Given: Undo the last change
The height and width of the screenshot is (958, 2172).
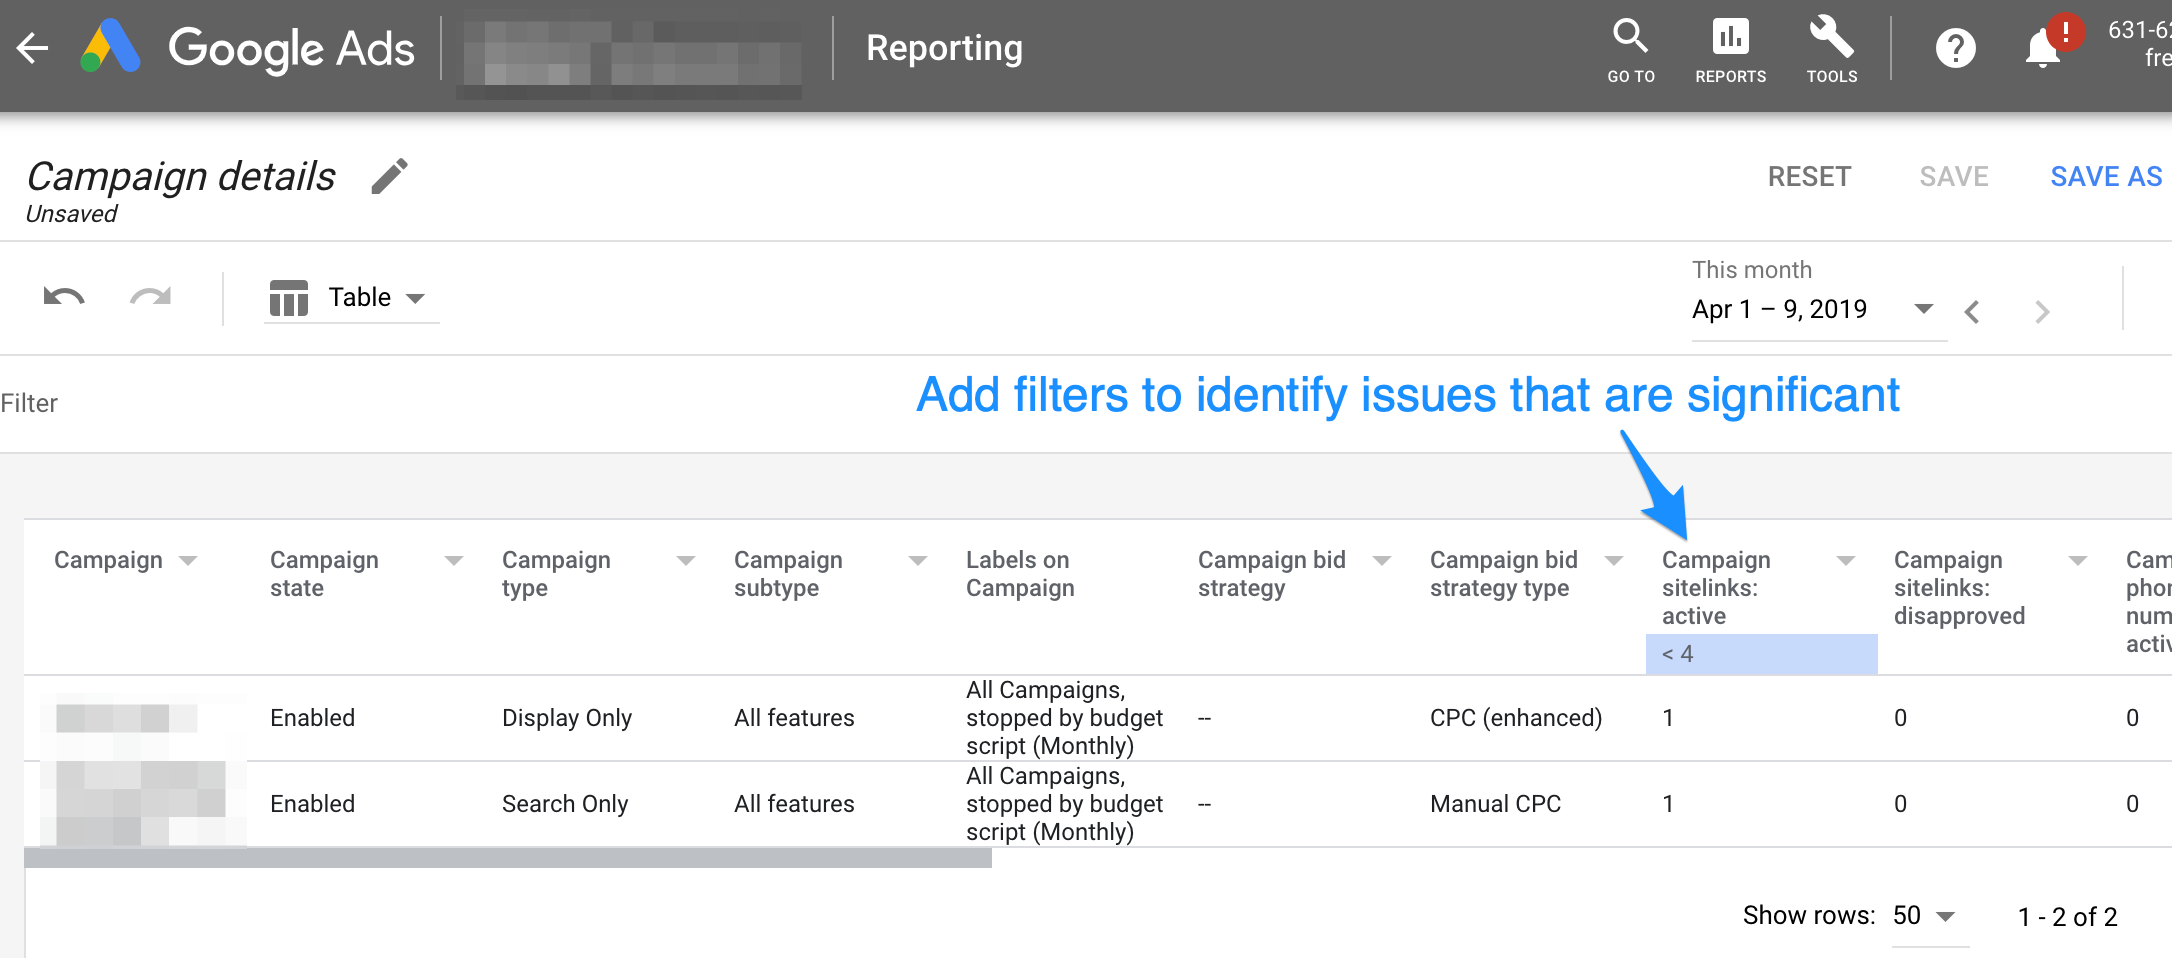Looking at the screenshot, I should pyautogui.click(x=64, y=297).
